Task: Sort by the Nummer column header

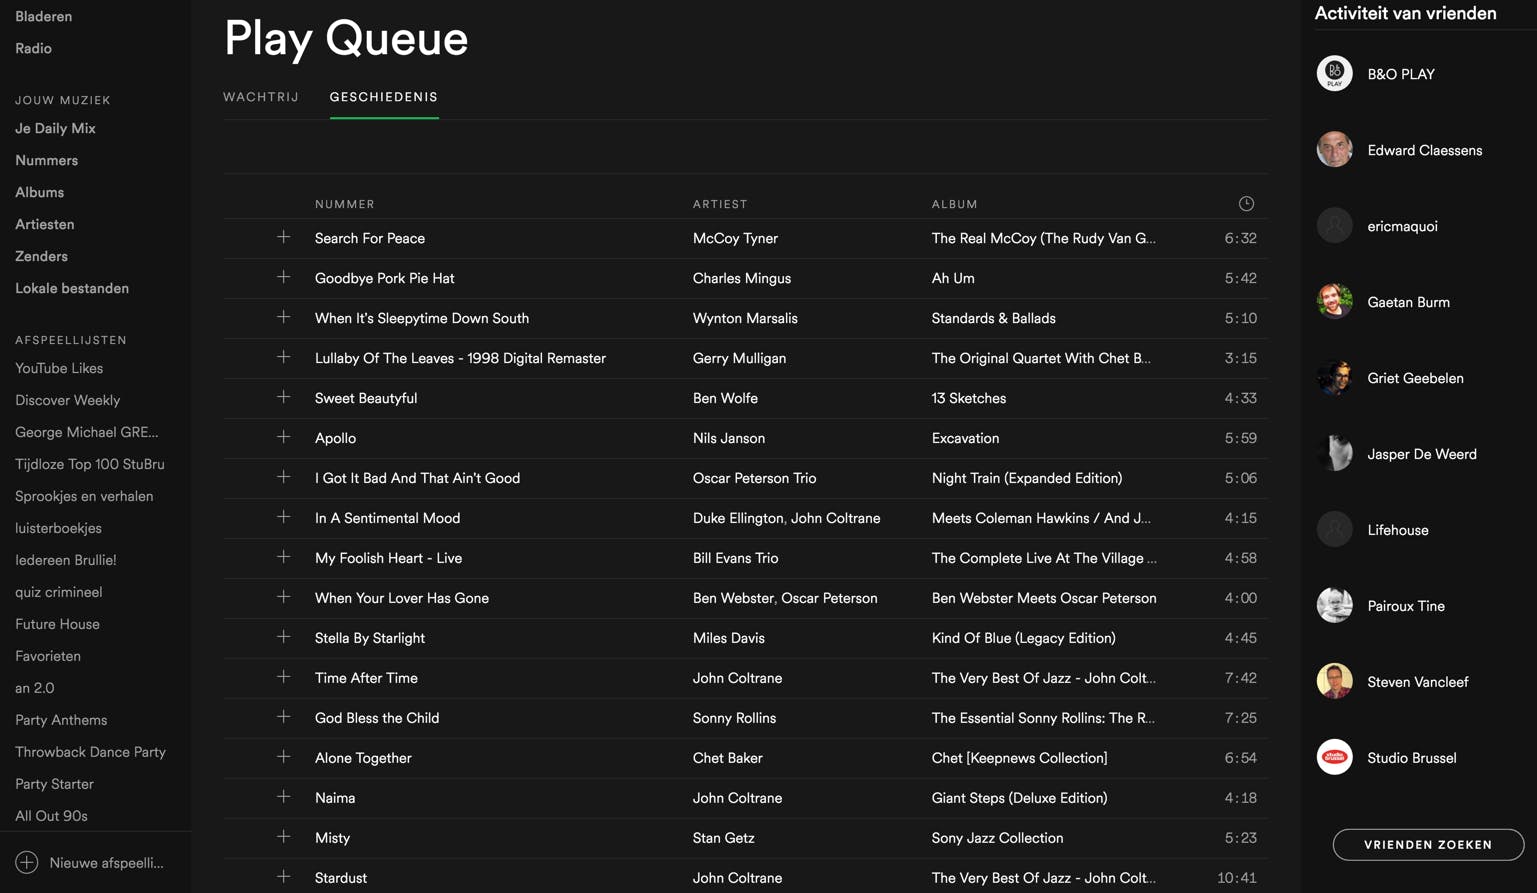Action: pos(345,204)
